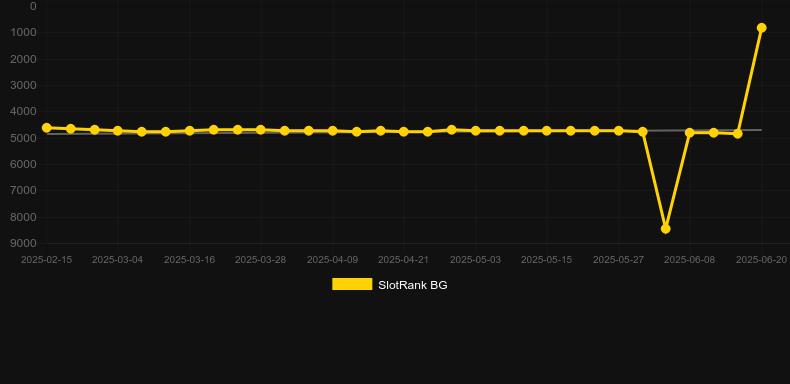Click the data point above 2025-04-09
This screenshot has height=384, width=790.
333,131
